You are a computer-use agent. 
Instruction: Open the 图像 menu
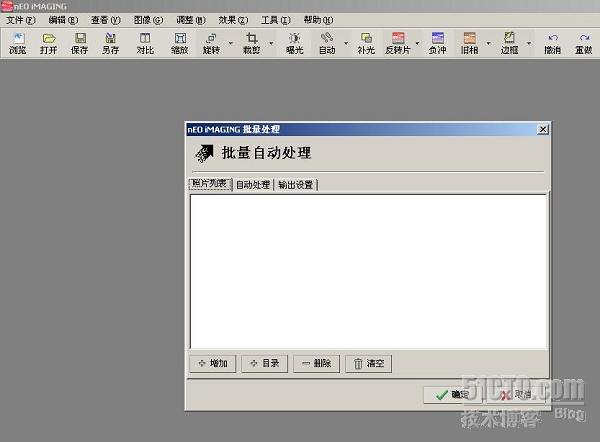[148, 20]
